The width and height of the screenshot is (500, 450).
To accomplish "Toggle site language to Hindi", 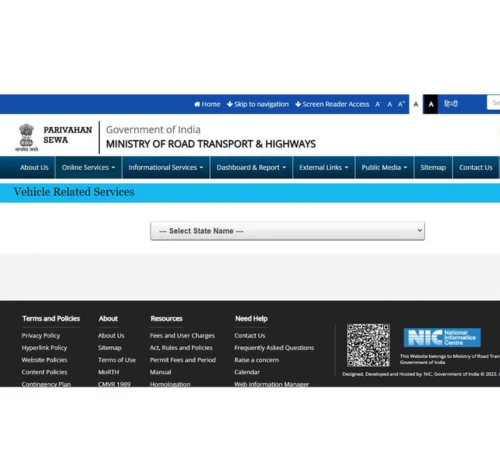I will click(x=451, y=104).
